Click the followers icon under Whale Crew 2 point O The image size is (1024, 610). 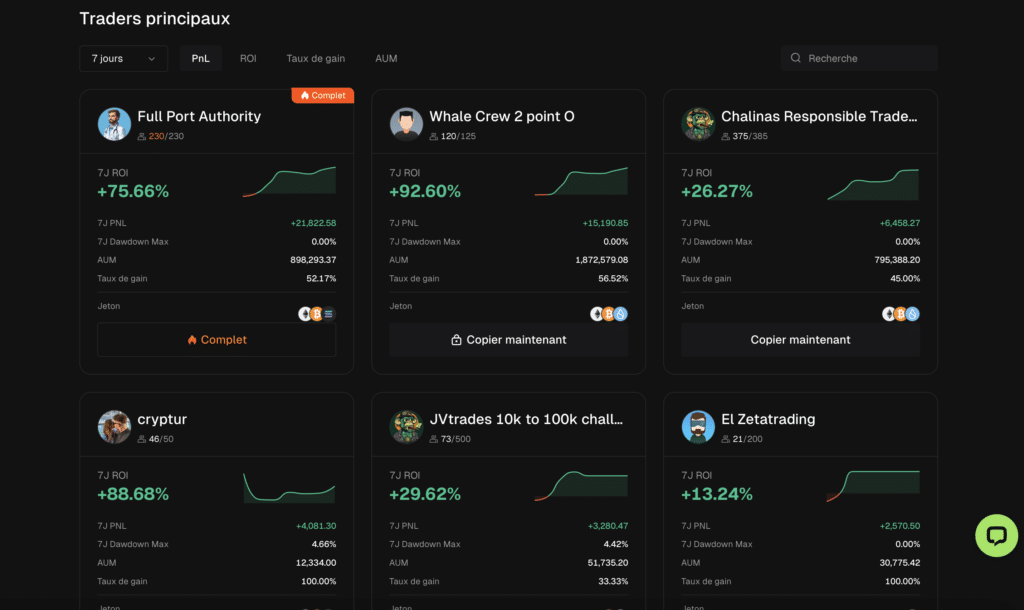434,136
